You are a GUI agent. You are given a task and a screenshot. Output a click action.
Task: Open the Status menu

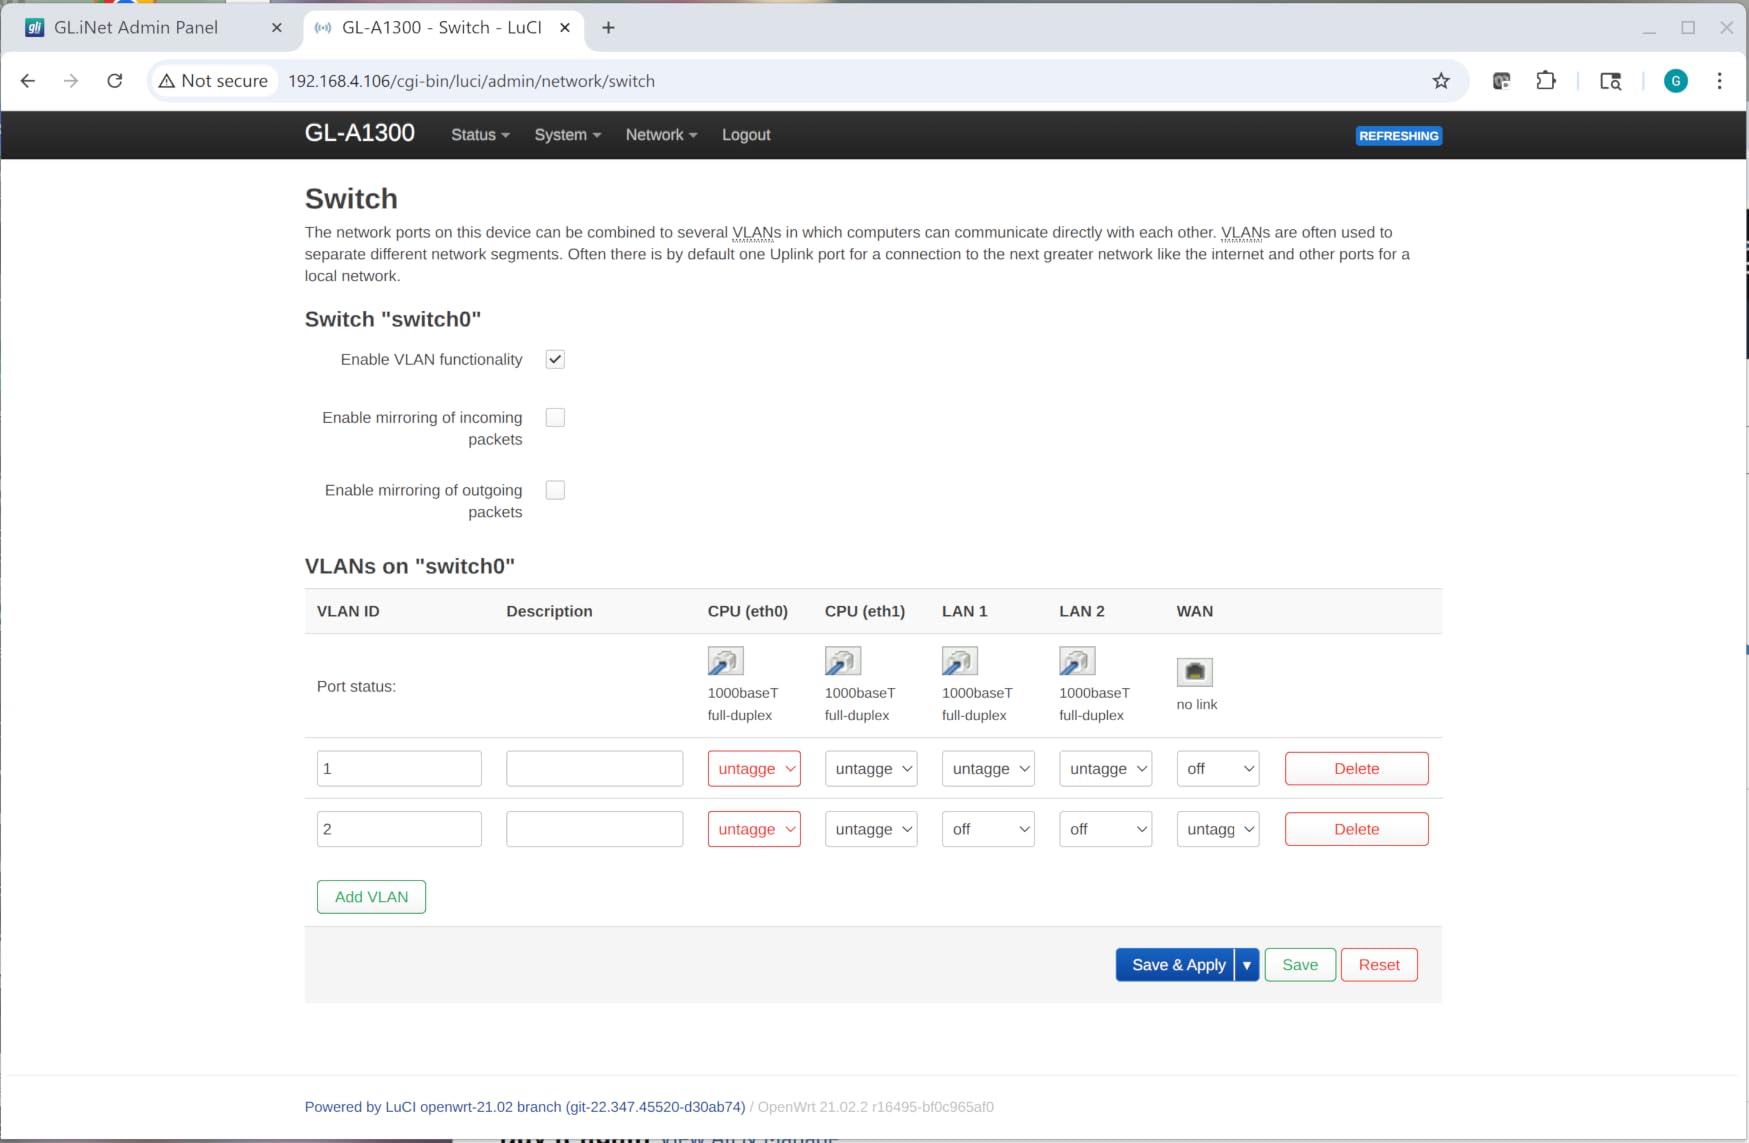pyautogui.click(x=480, y=135)
